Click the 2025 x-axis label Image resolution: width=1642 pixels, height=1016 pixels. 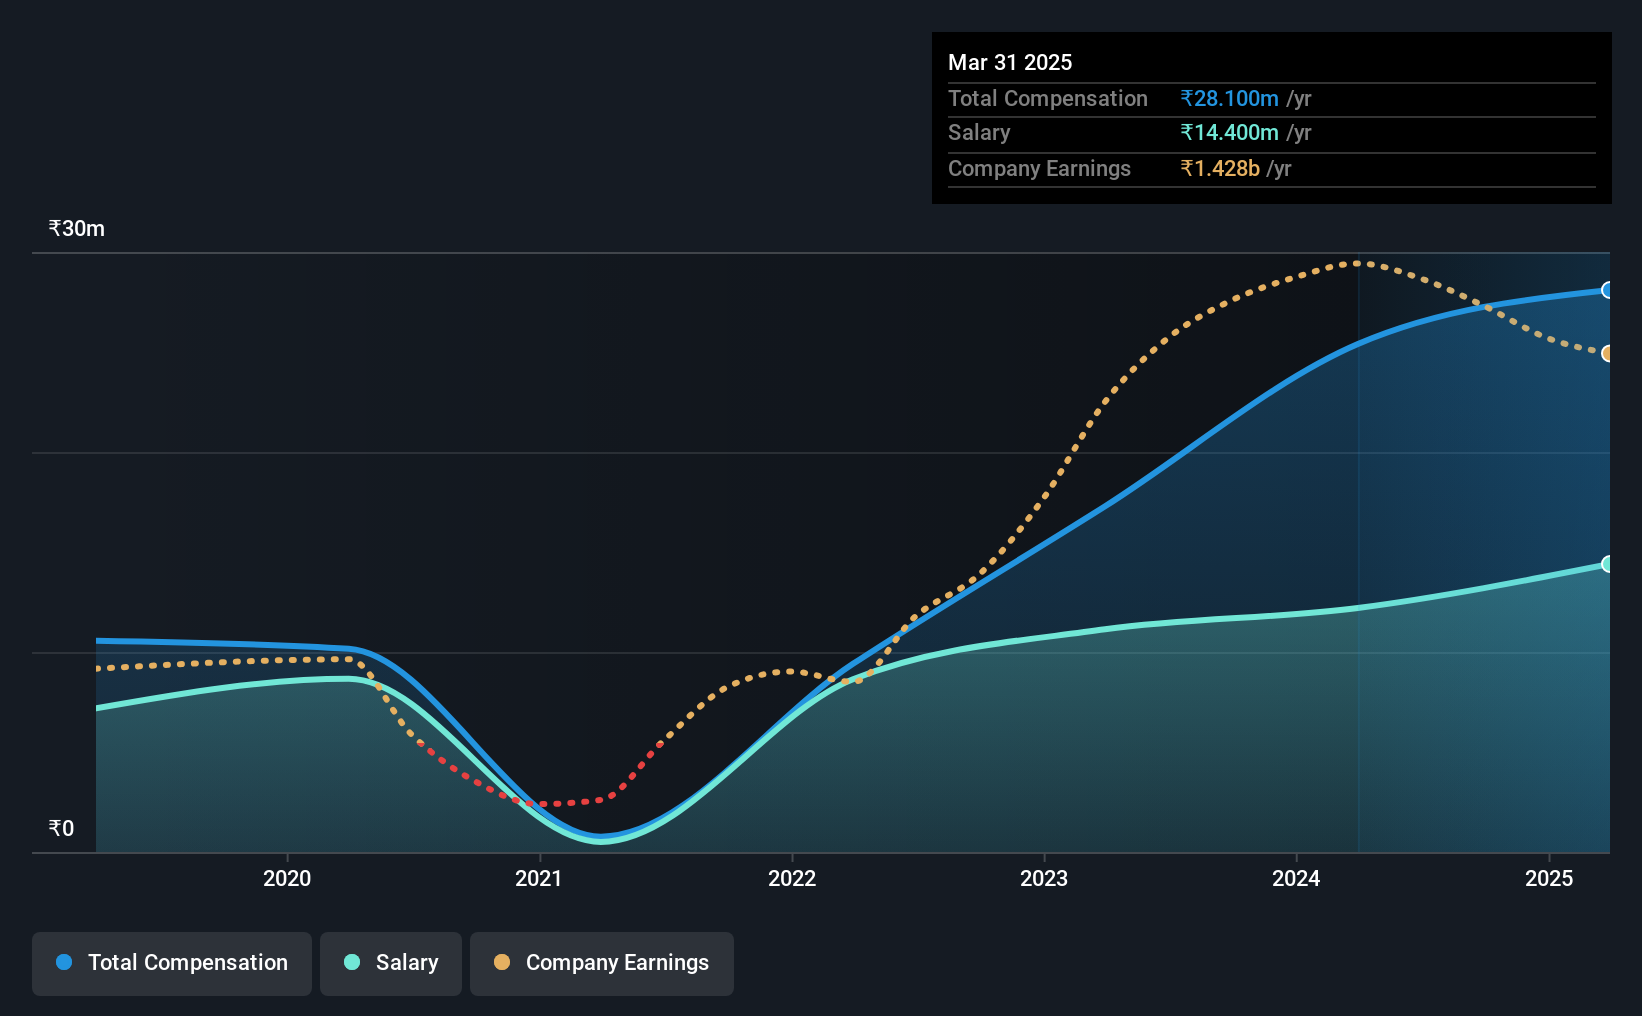(x=1549, y=878)
